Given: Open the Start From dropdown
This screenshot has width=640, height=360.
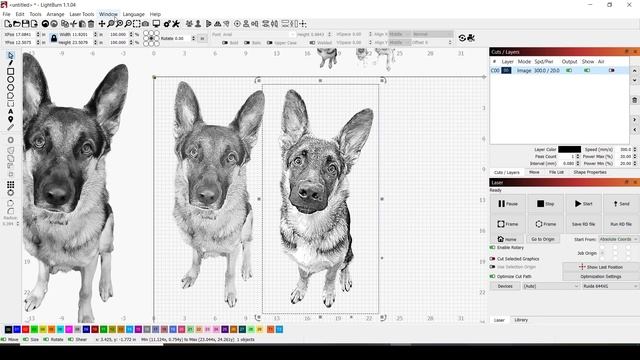Looking at the screenshot, I should point(618,239).
